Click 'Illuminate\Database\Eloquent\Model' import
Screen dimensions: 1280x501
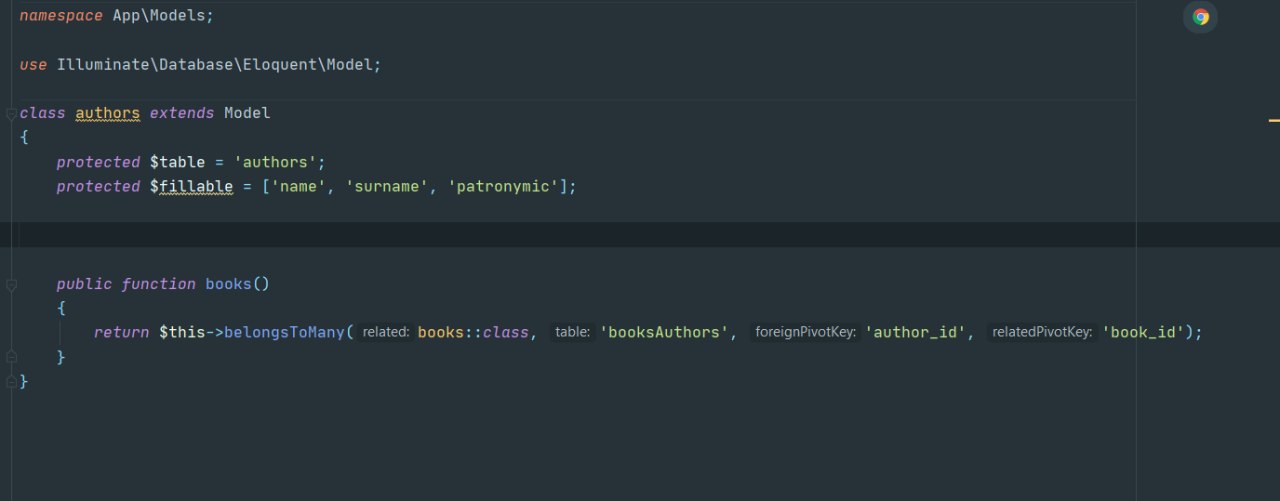click(x=215, y=64)
